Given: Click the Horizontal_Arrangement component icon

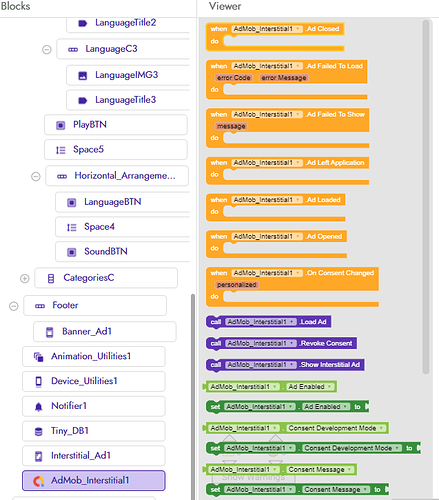Looking at the screenshot, I should (62, 176).
